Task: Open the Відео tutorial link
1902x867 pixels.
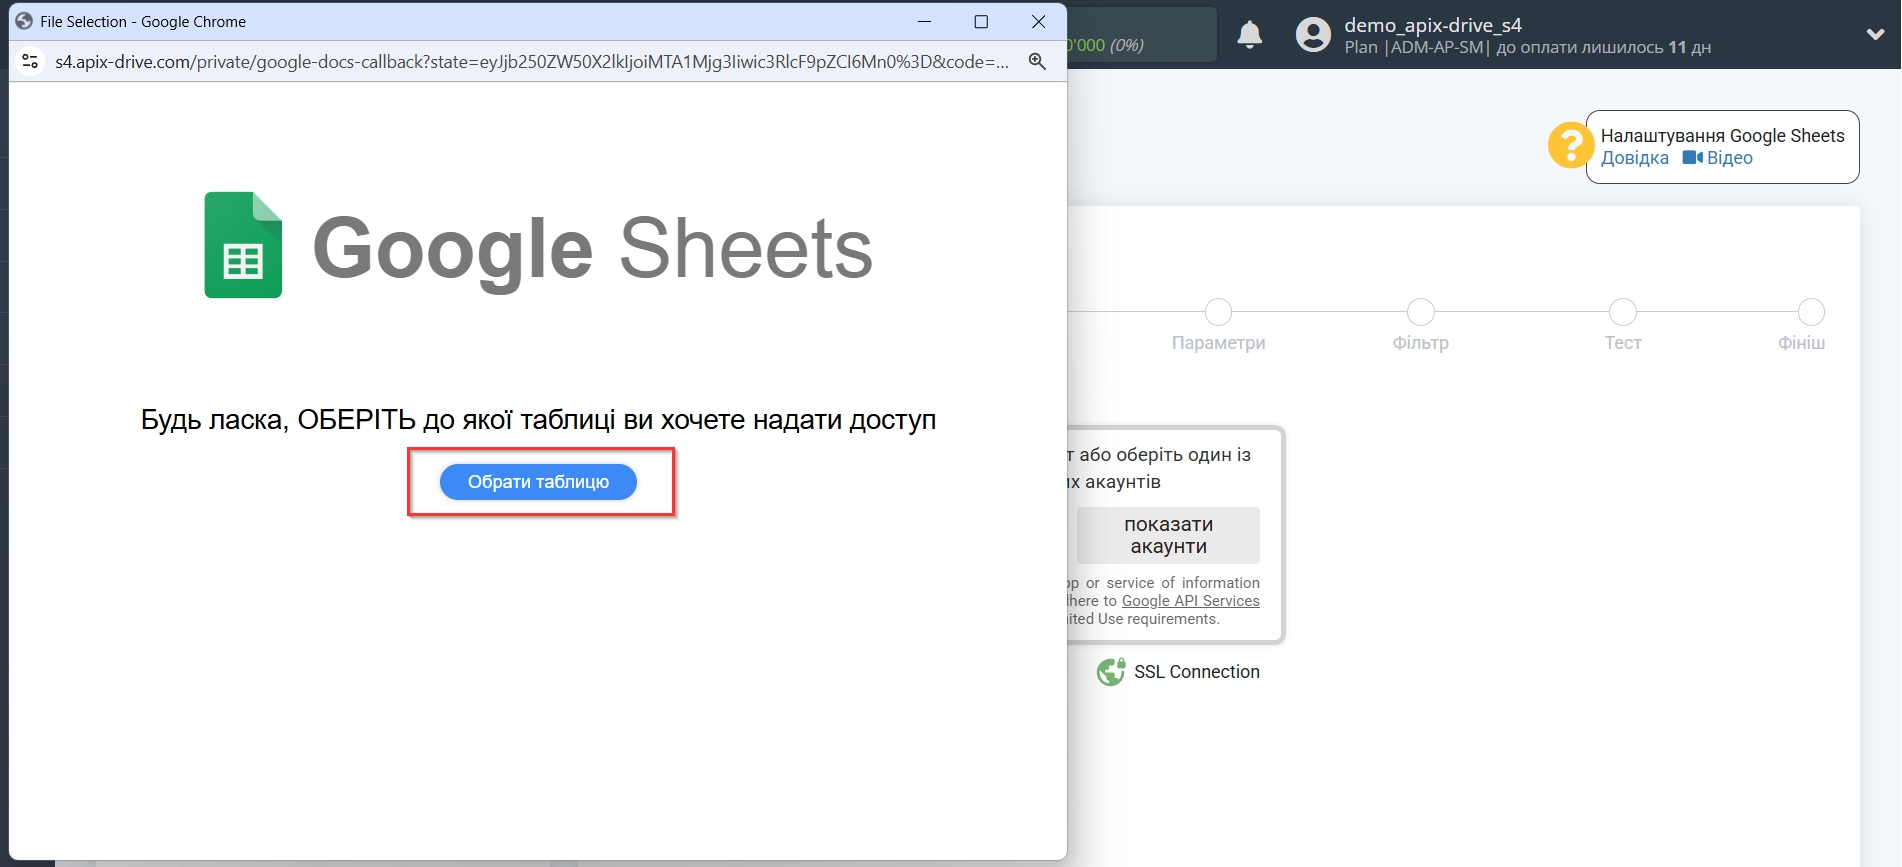Action: (x=1729, y=158)
